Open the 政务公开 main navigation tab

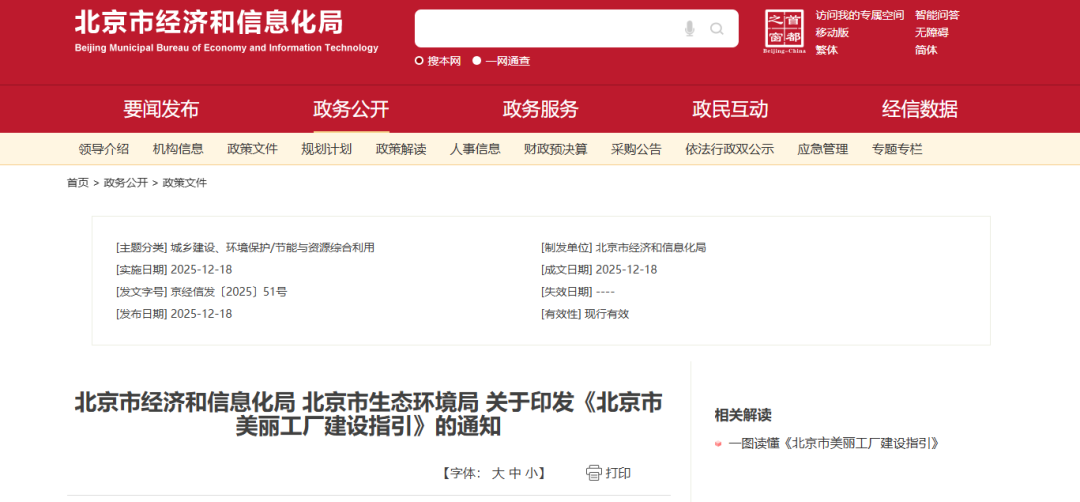pos(351,109)
